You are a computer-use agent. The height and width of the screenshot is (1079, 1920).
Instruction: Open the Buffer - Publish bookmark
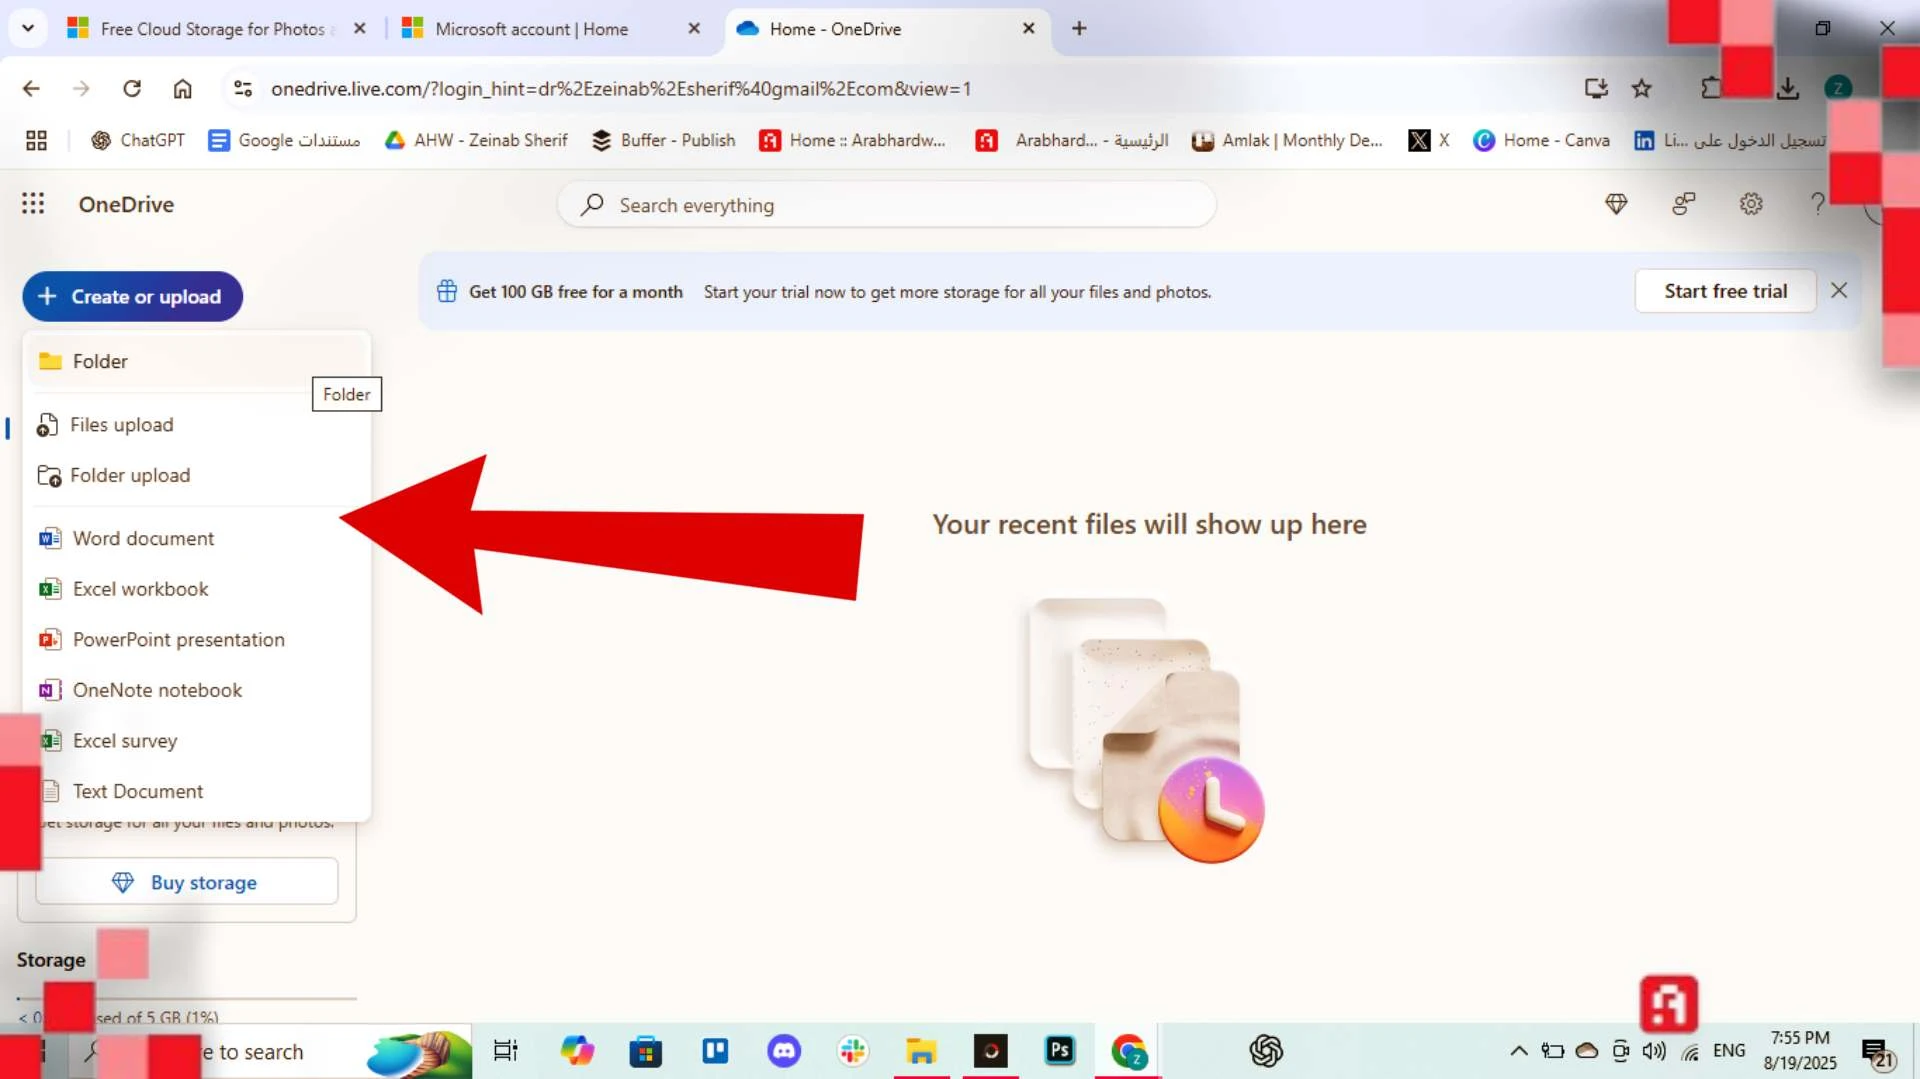pyautogui.click(x=663, y=141)
